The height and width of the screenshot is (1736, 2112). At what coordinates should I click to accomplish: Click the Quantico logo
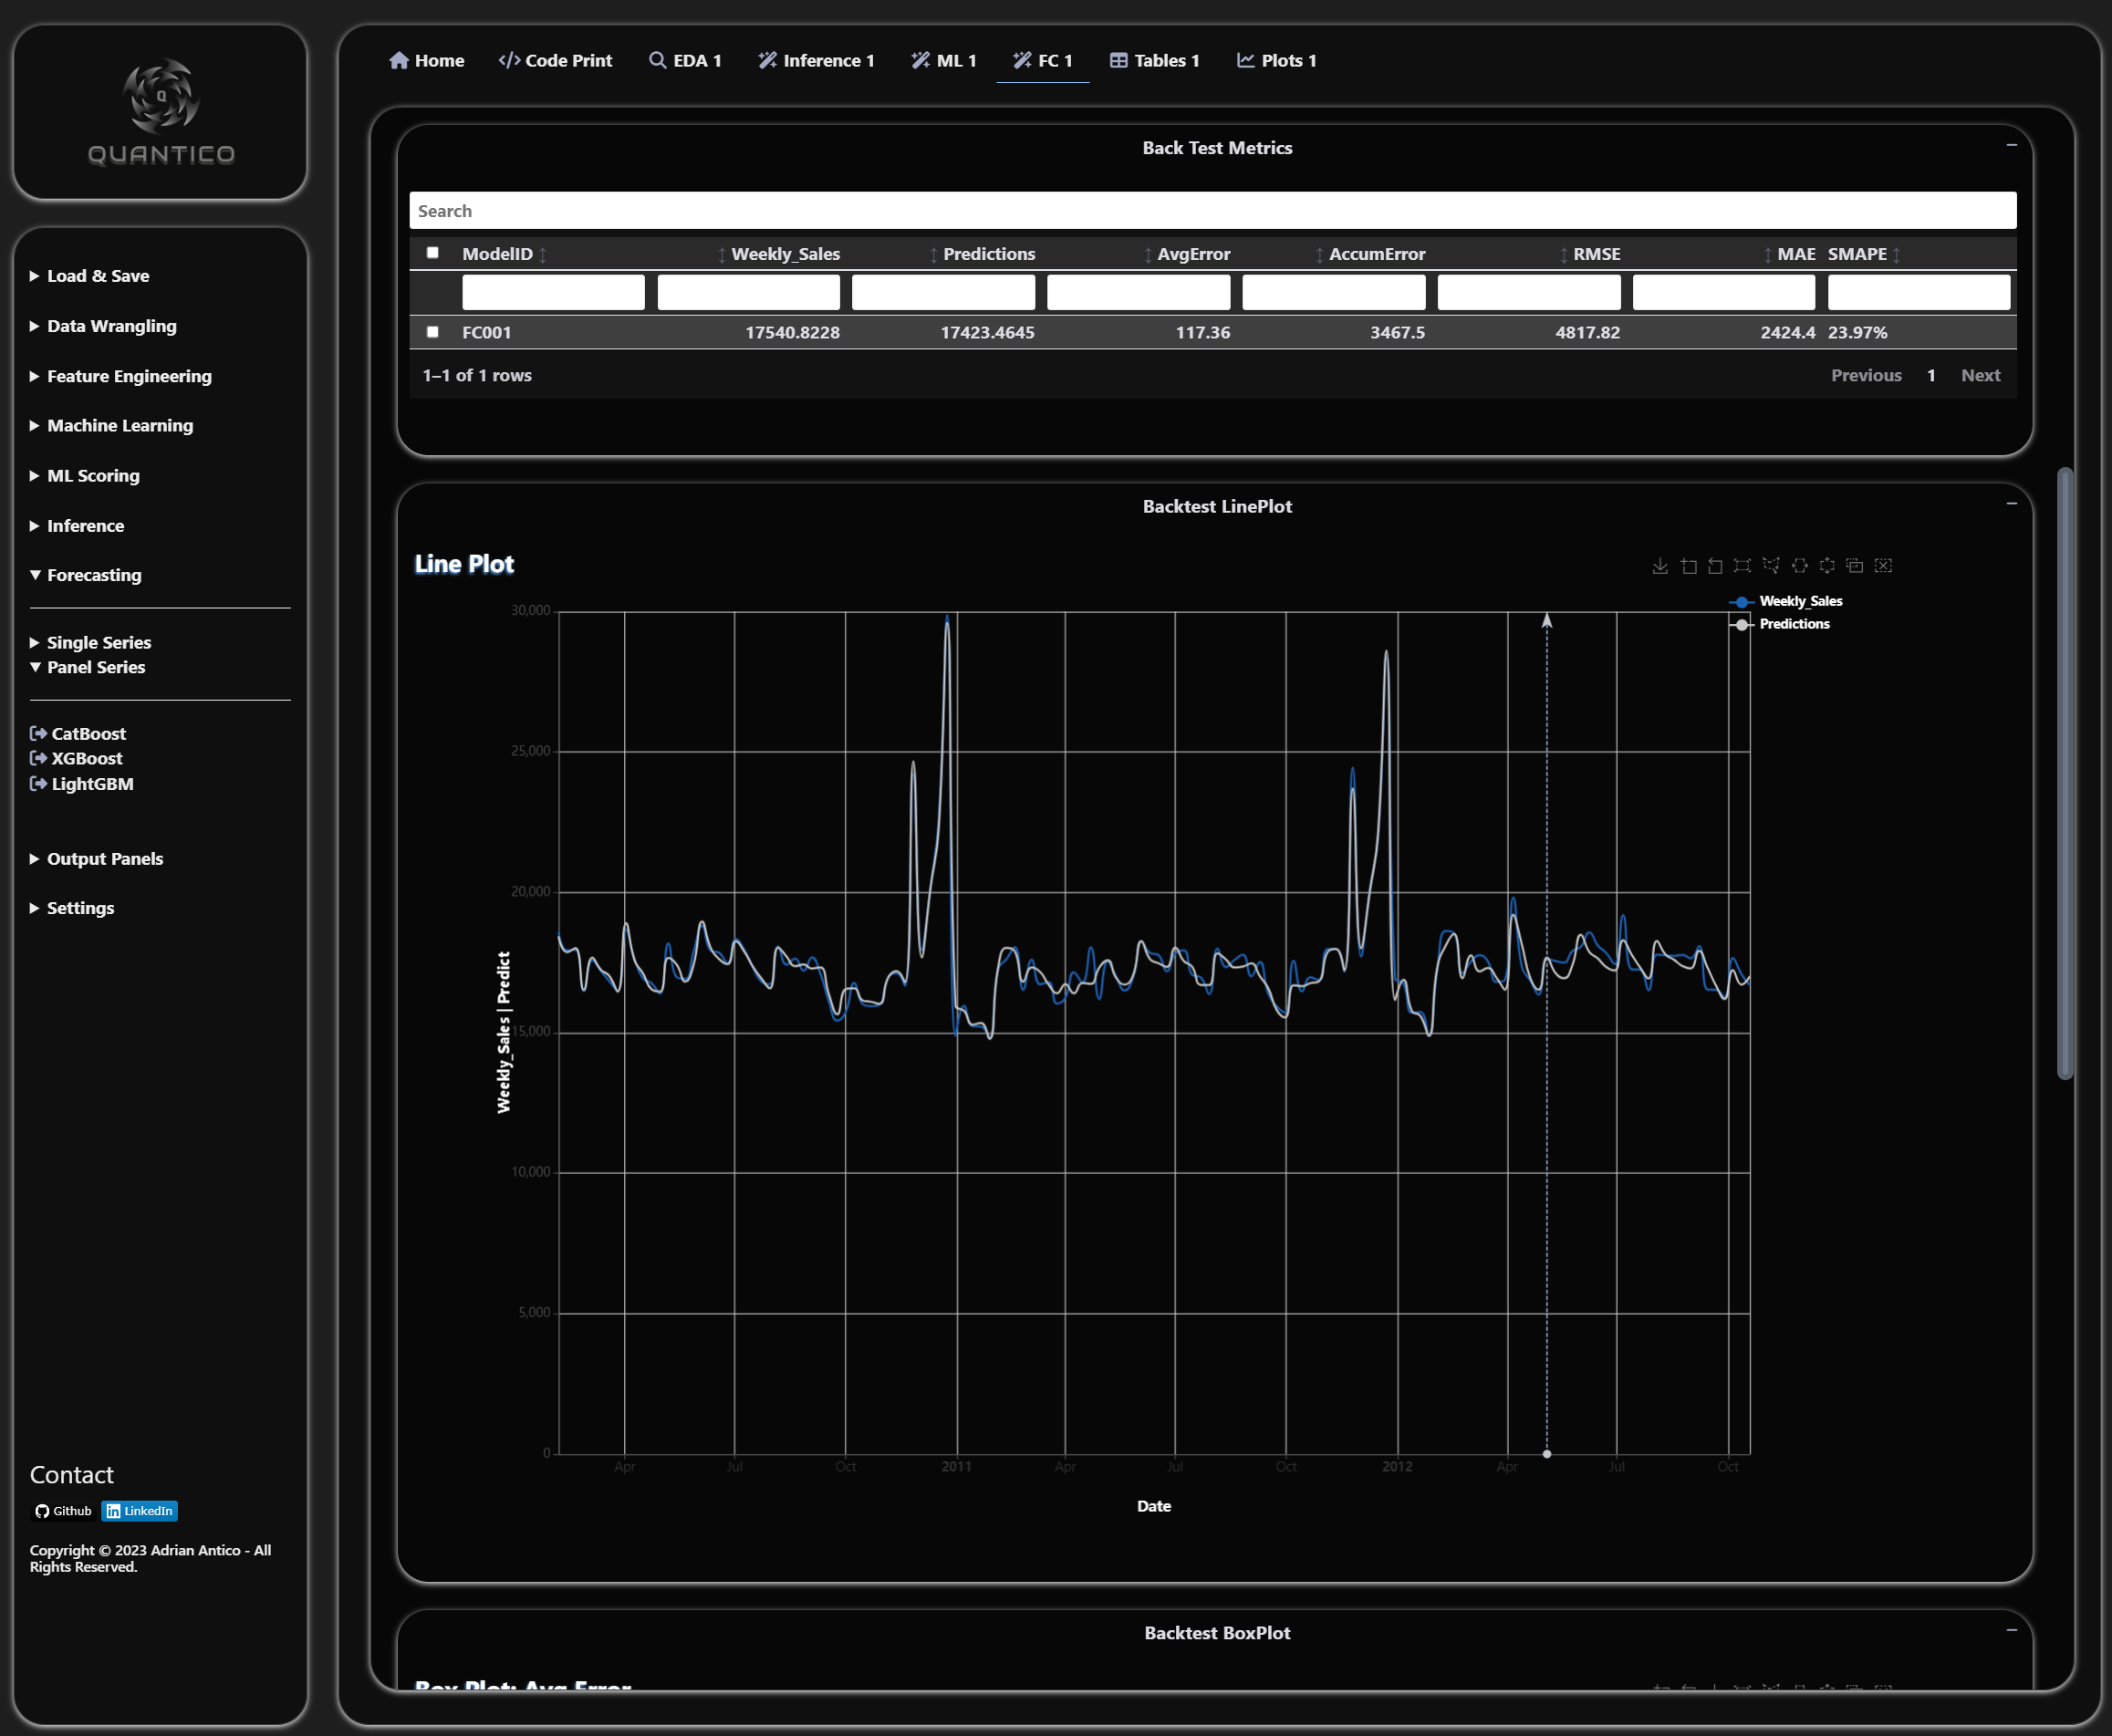coord(161,112)
